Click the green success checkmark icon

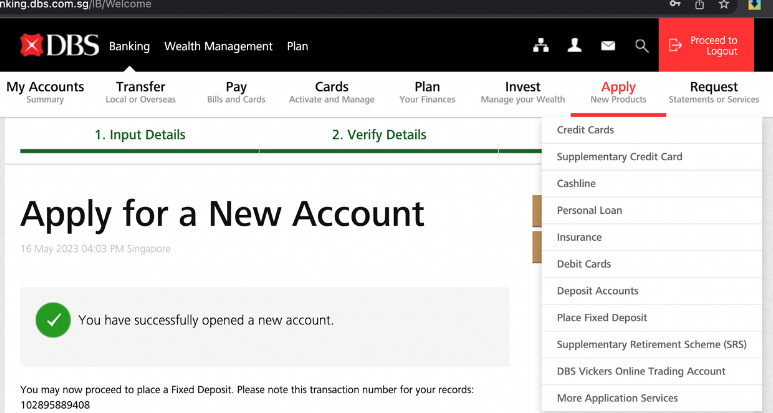click(52, 320)
